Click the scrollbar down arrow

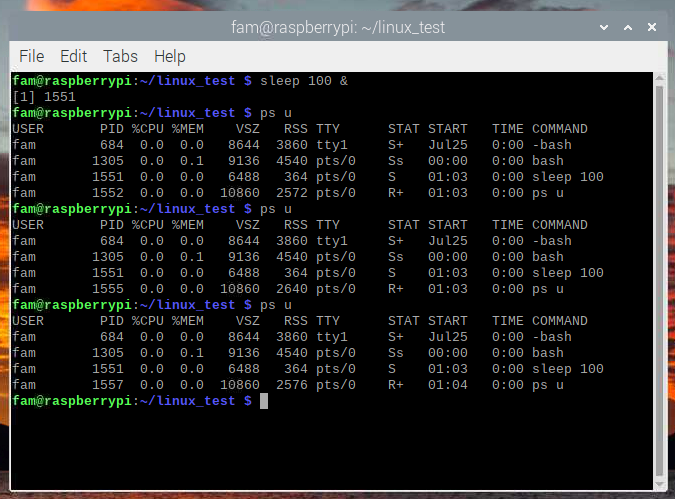point(660,485)
